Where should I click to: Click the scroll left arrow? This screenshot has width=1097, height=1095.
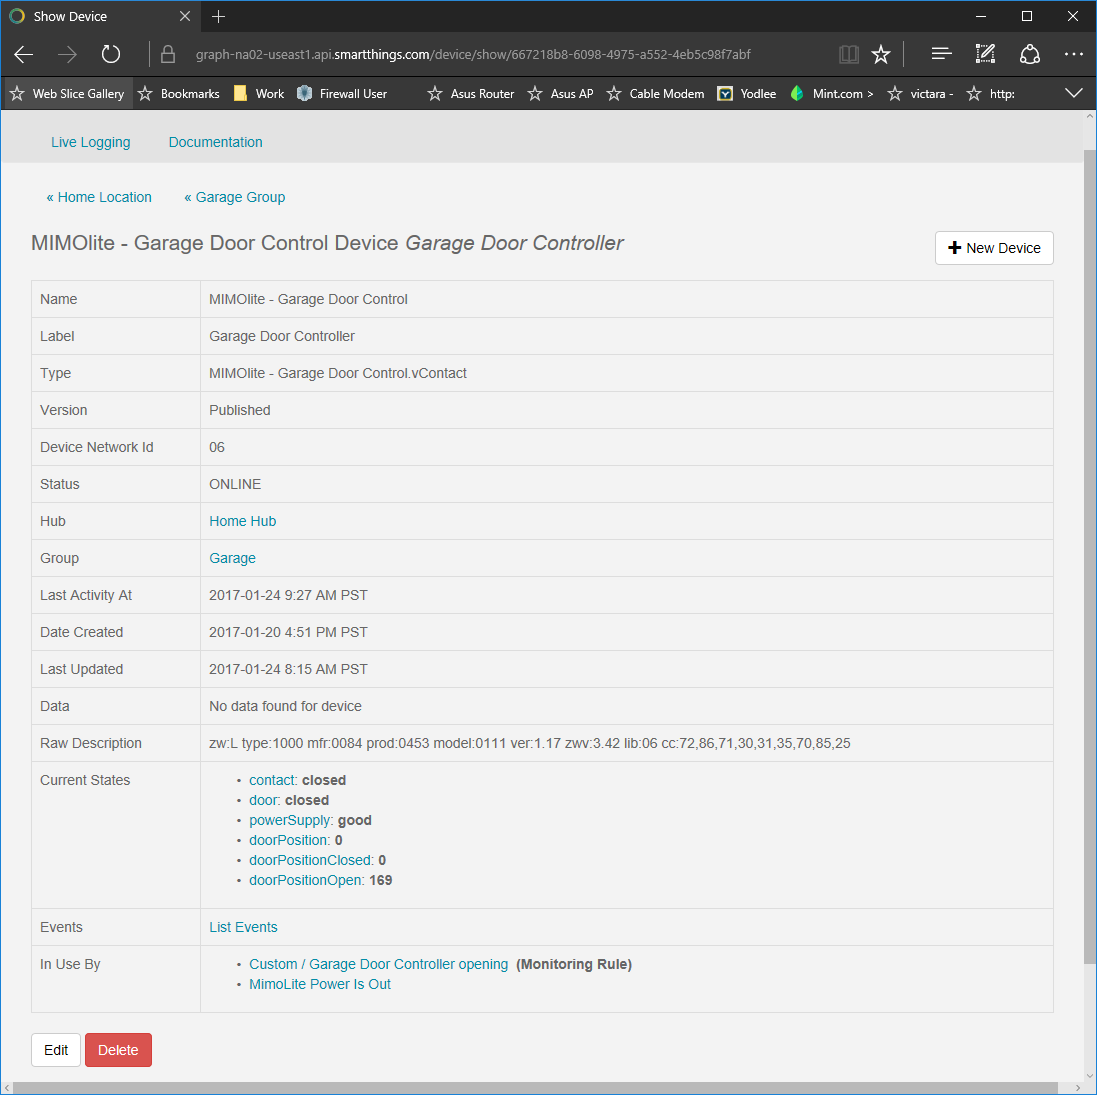pyautogui.click(x=6, y=1088)
